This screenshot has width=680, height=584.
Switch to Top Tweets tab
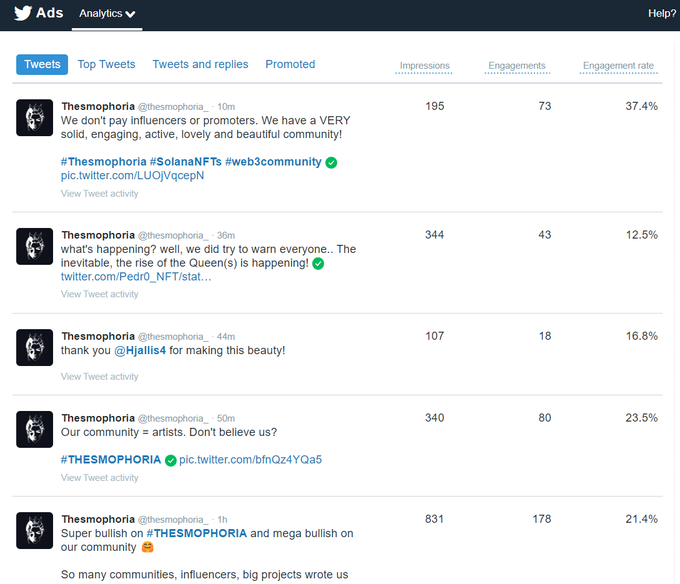click(x=106, y=64)
